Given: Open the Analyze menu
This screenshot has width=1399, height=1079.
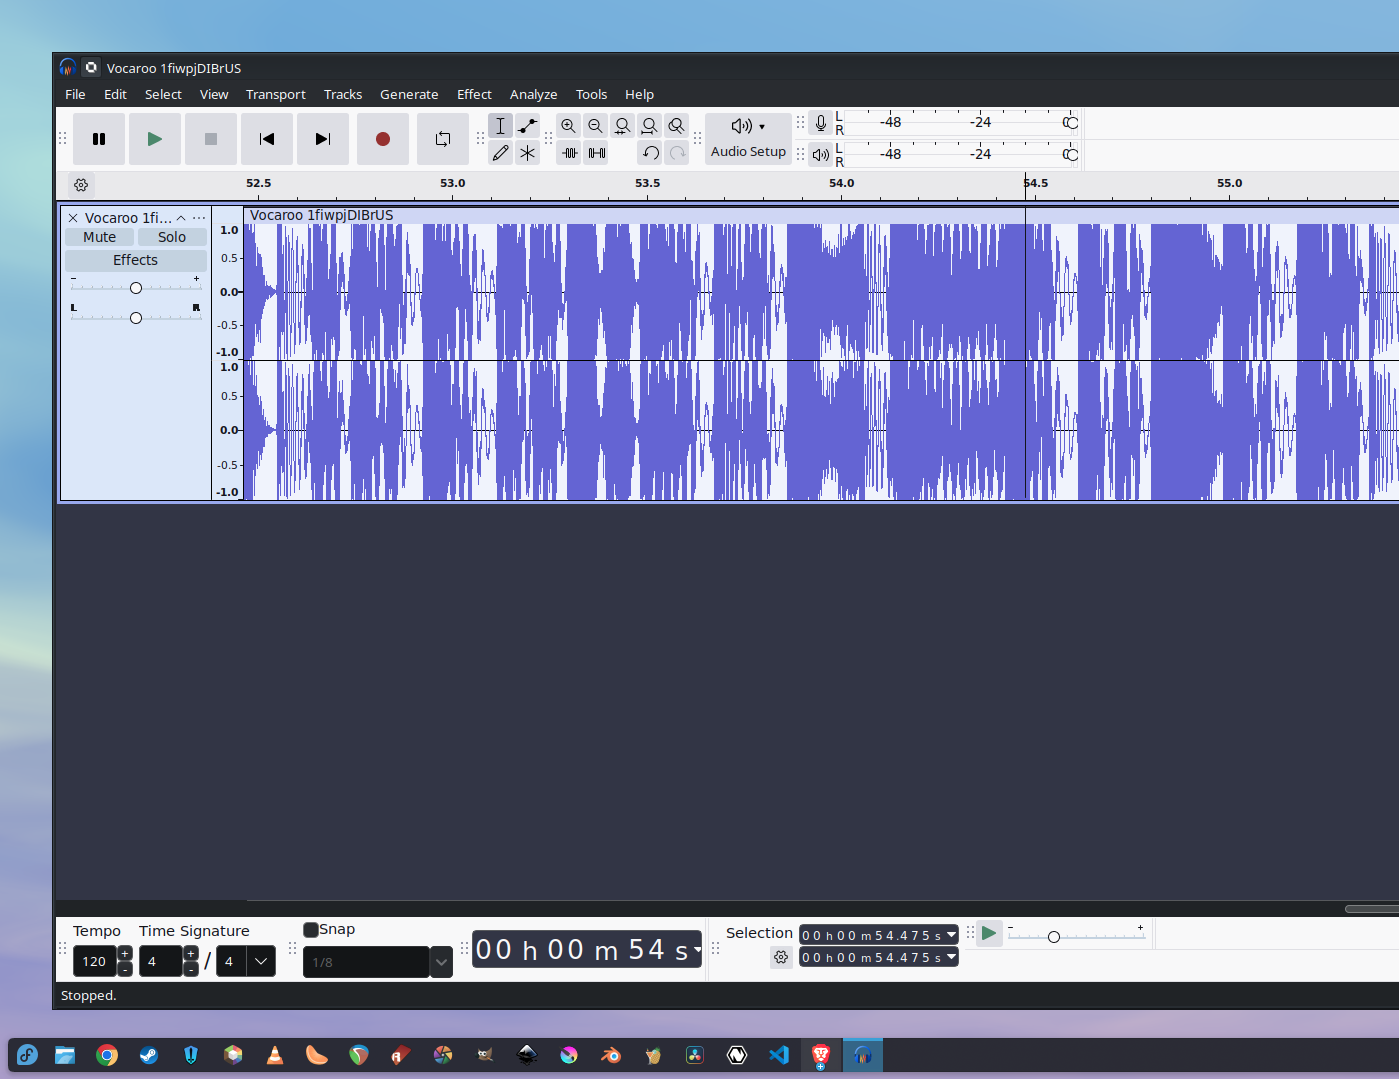Looking at the screenshot, I should pos(534,94).
